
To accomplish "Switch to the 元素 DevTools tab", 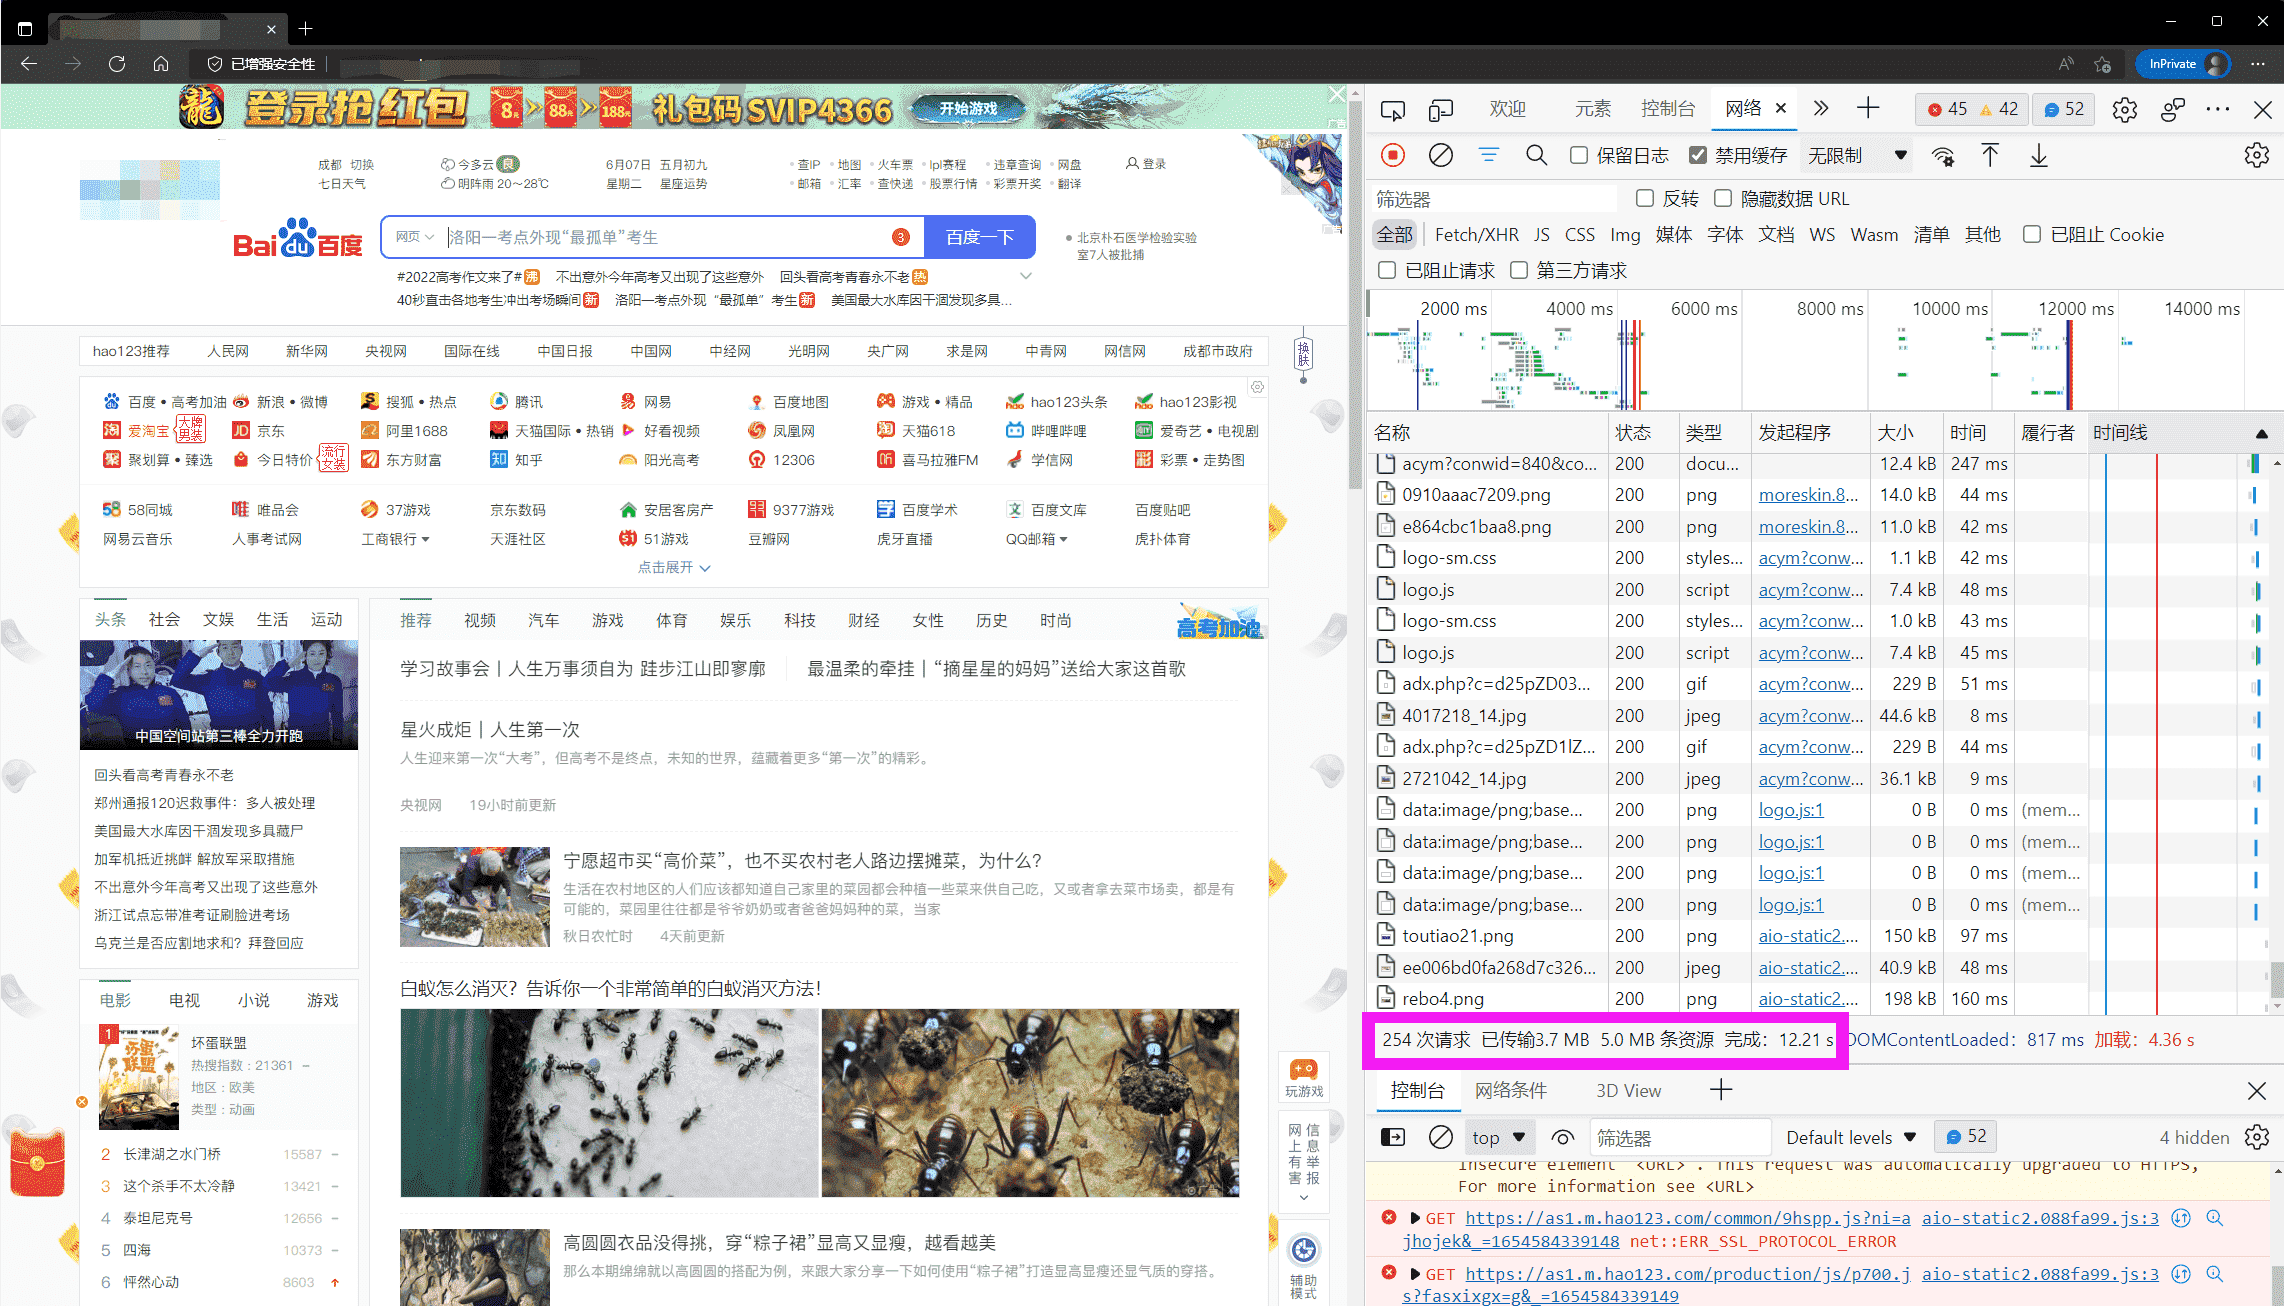I will pos(1592,110).
